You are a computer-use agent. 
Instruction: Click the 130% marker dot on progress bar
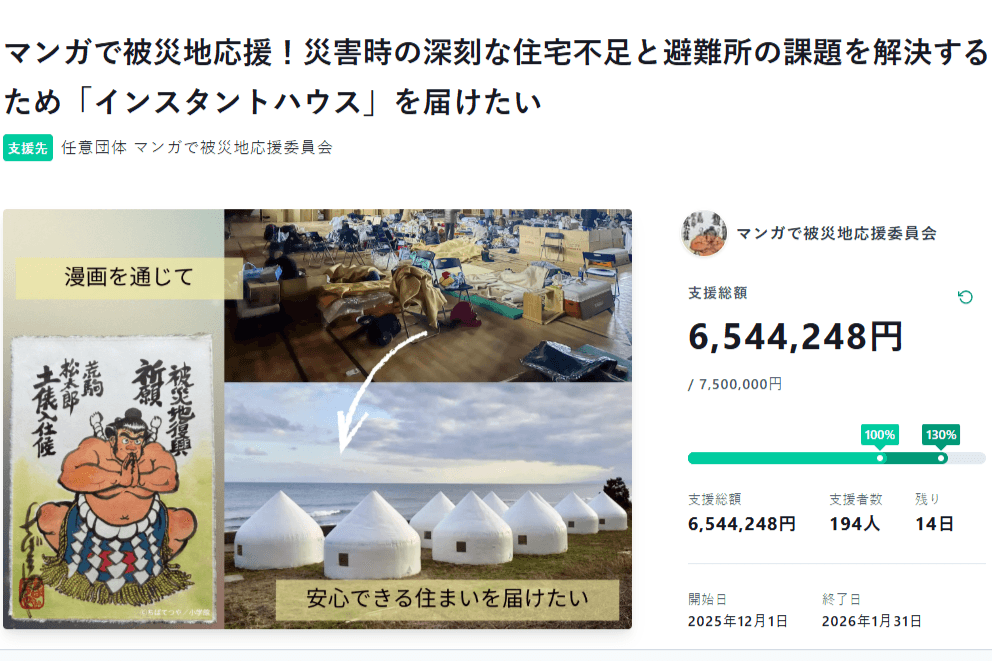pyautogui.click(x=938, y=458)
